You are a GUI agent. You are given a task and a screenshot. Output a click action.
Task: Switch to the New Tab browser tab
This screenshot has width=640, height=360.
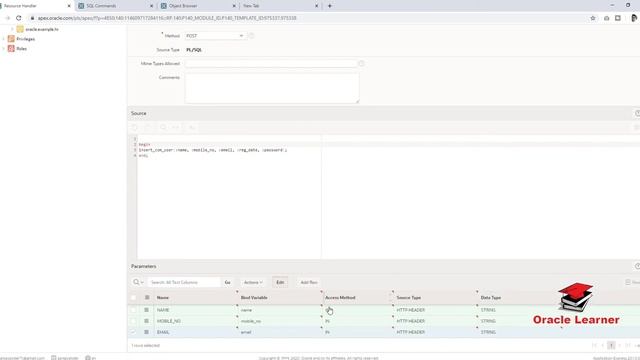click(x=280, y=6)
